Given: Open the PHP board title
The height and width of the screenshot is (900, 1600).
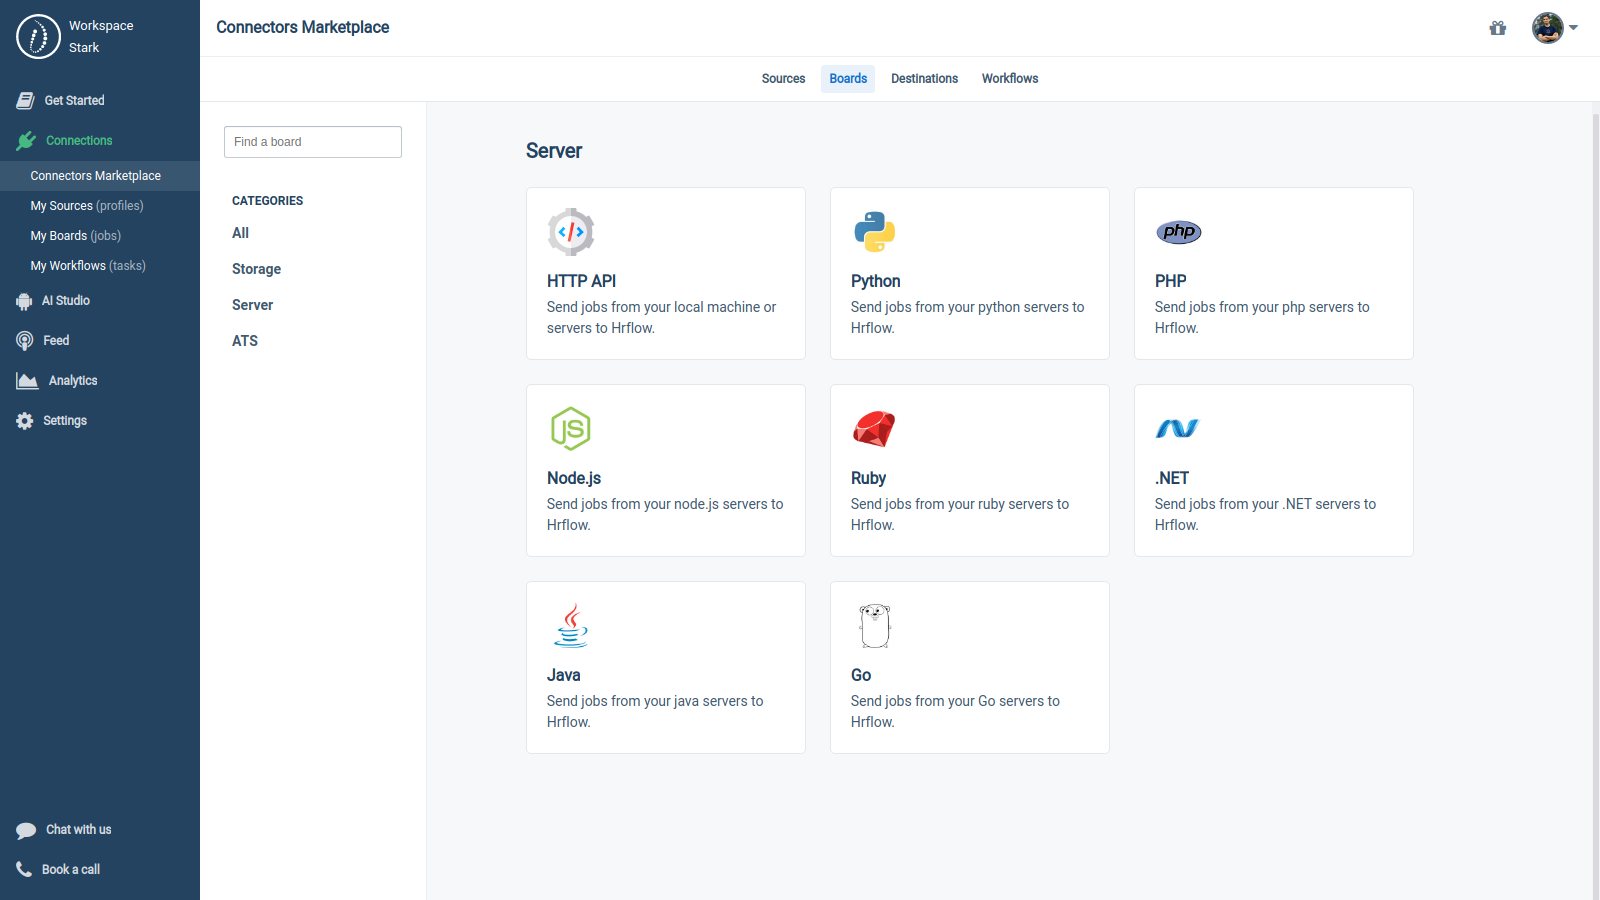Looking at the screenshot, I should [1170, 282].
